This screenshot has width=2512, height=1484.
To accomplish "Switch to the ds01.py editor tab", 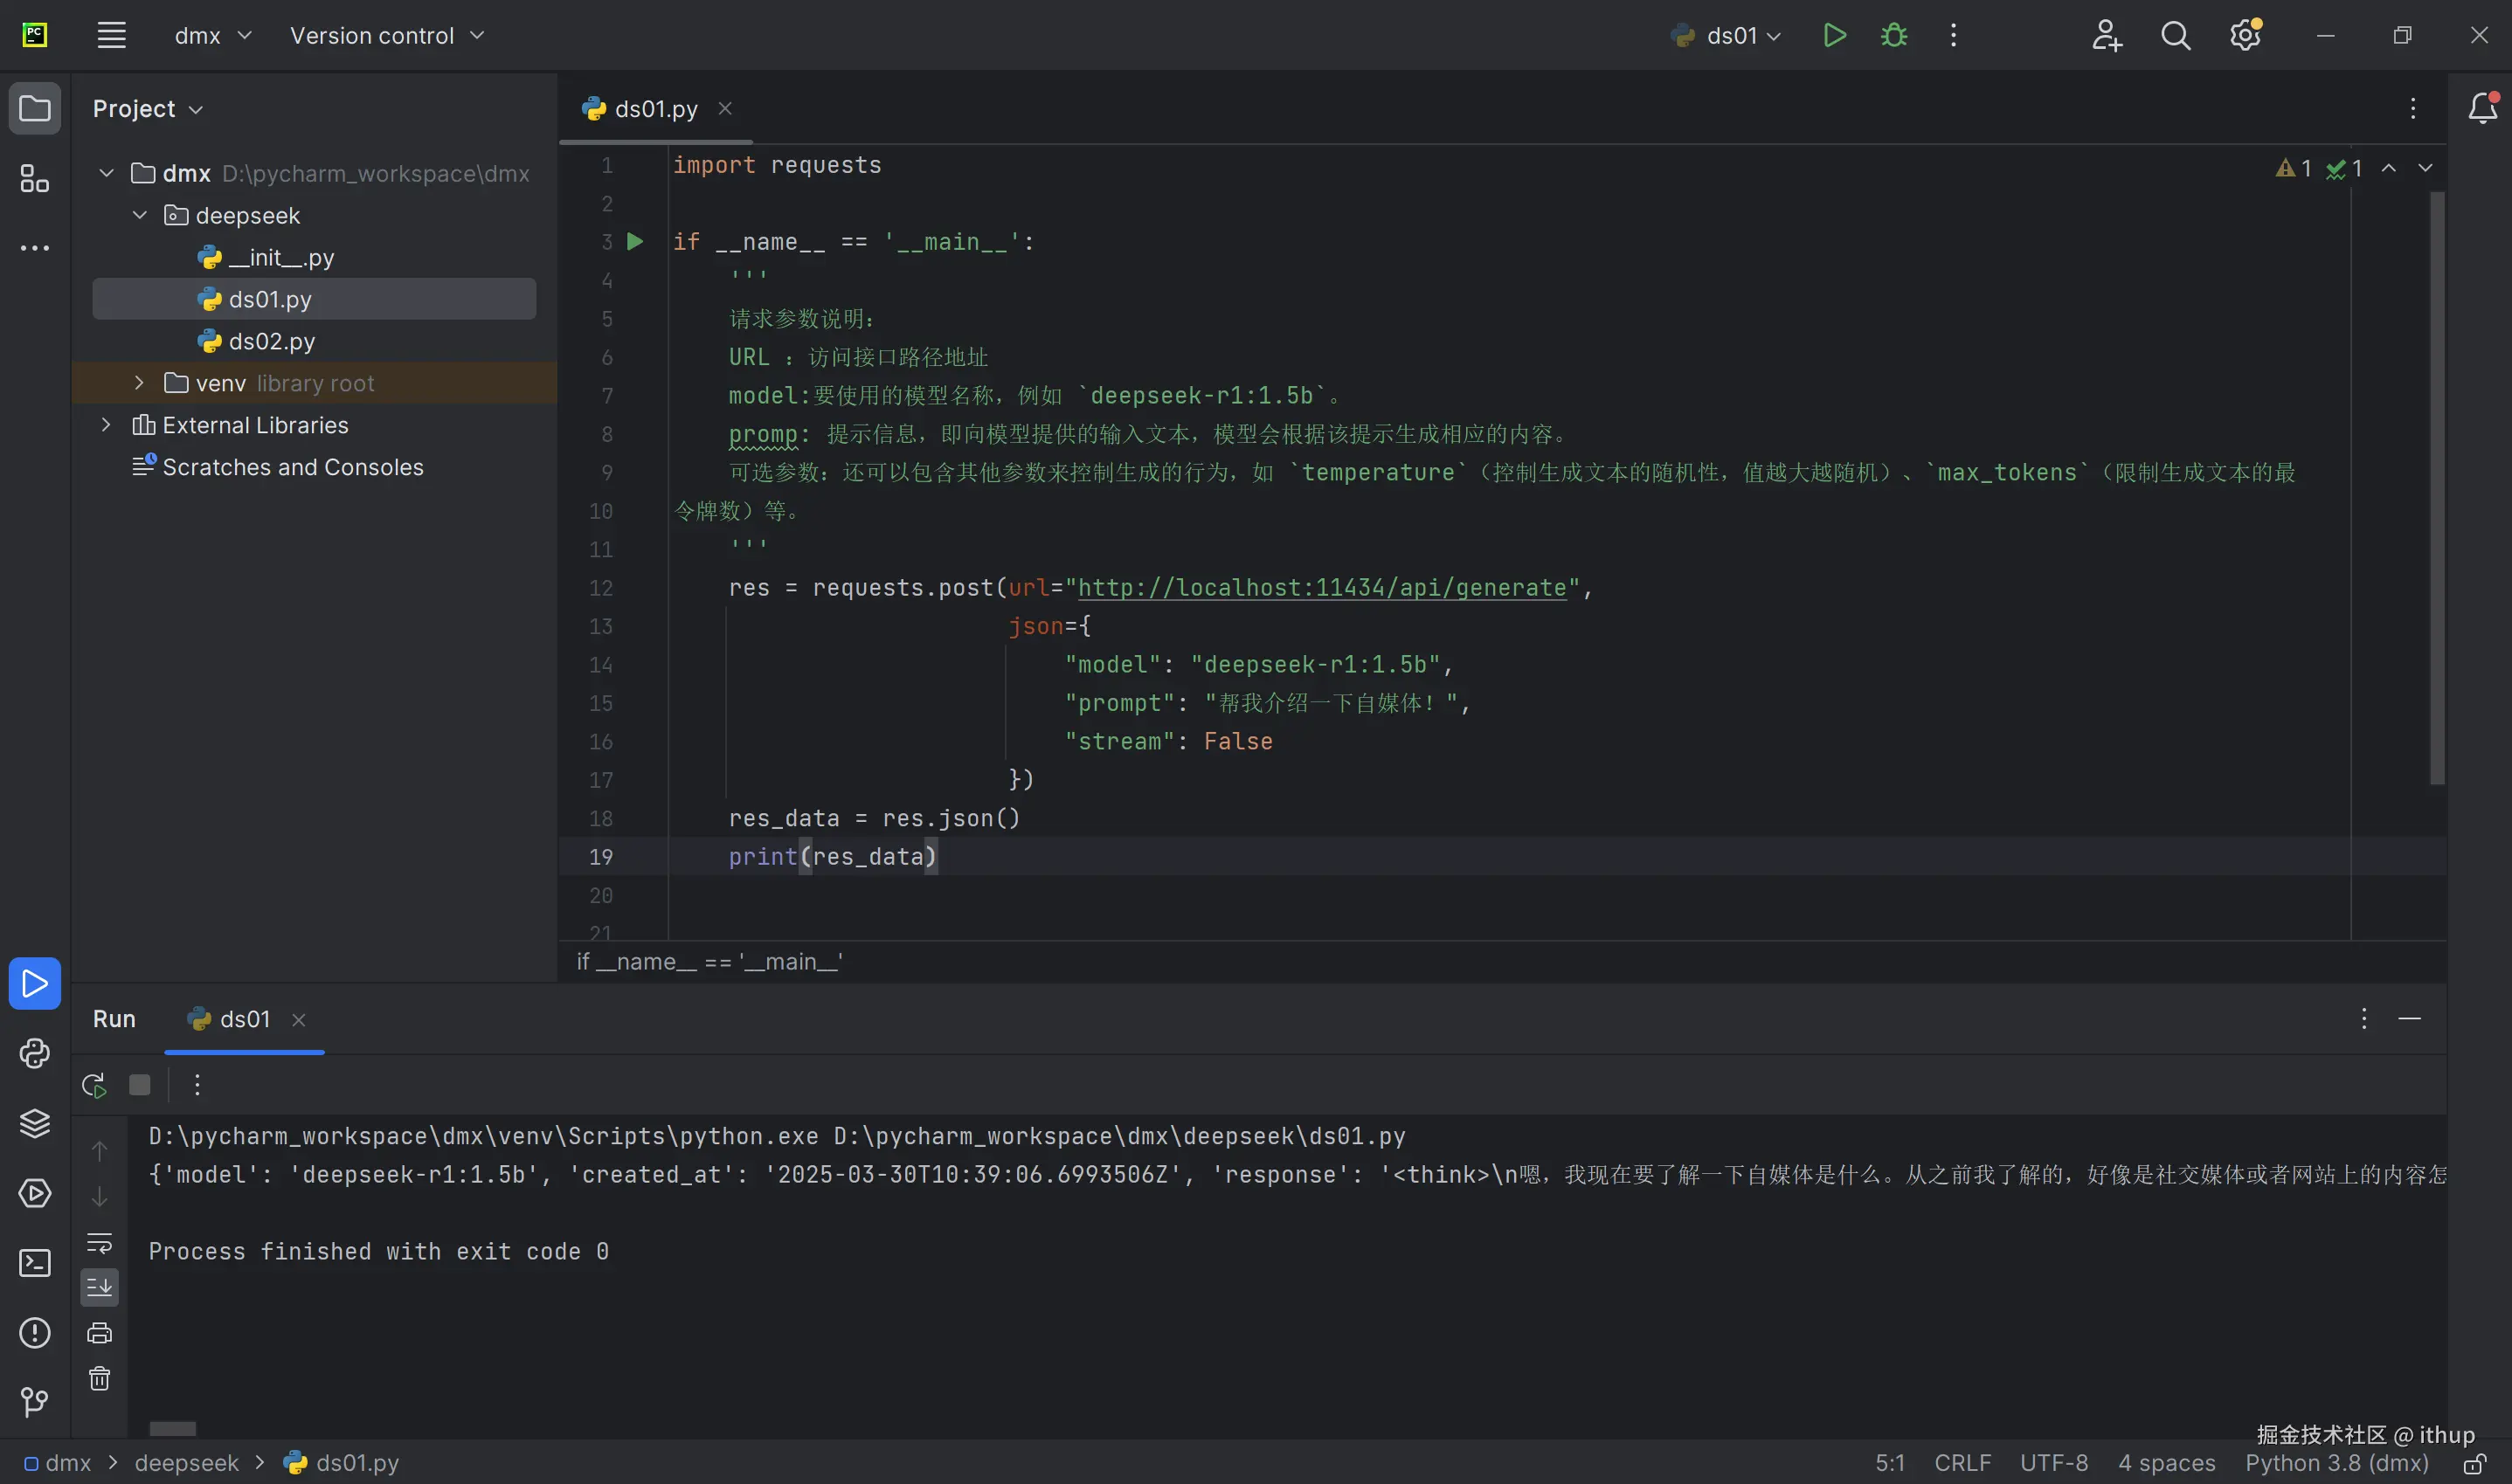I will (655, 109).
